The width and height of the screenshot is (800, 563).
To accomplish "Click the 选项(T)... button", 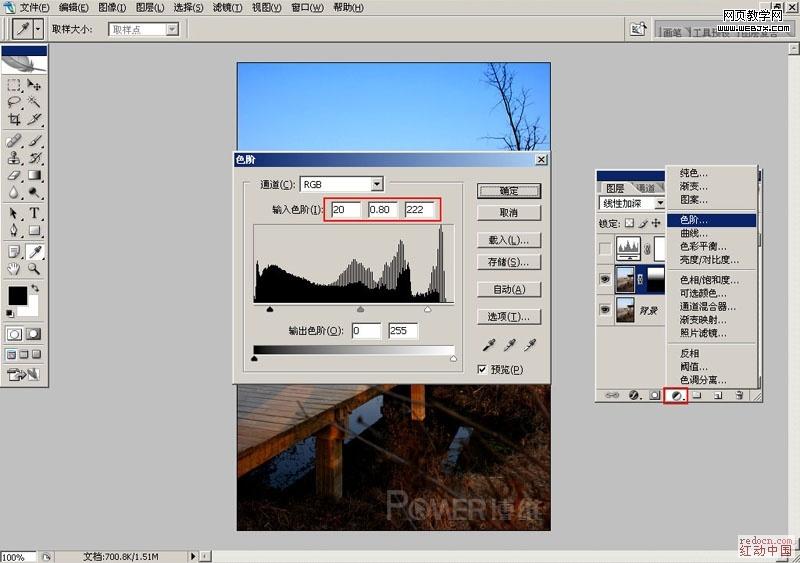I will click(509, 317).
